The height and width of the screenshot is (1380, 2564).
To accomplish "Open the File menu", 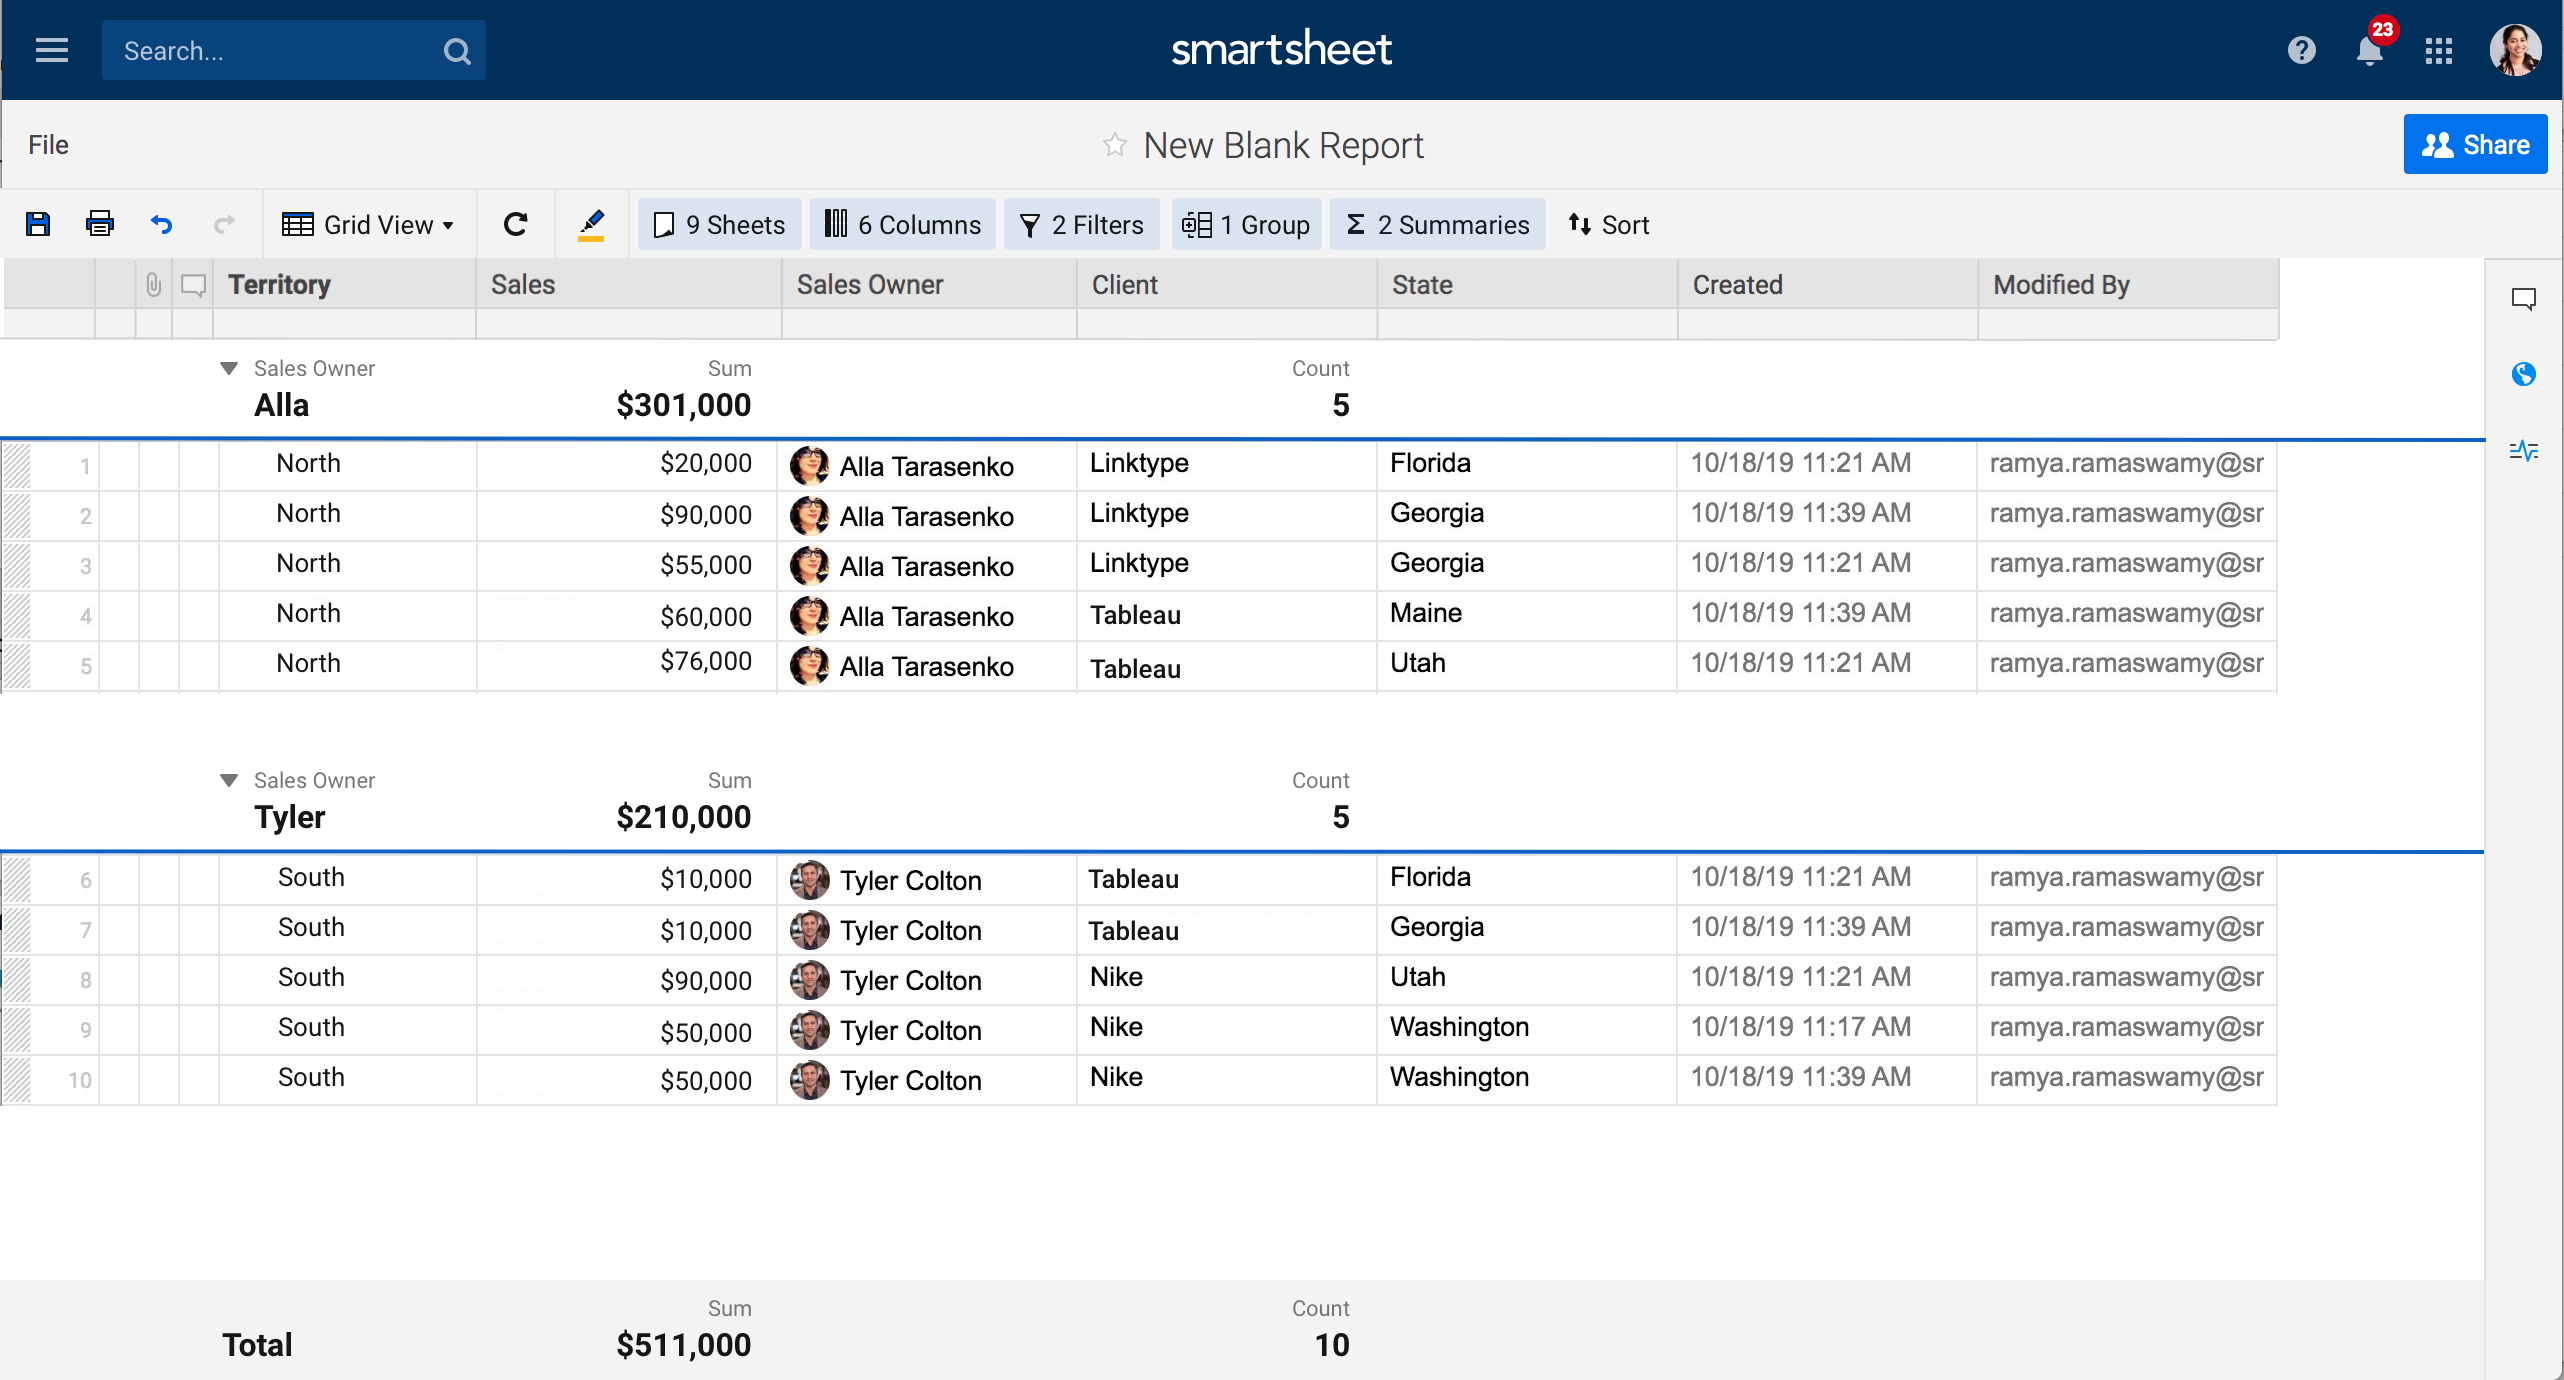I will pos(48,145).
